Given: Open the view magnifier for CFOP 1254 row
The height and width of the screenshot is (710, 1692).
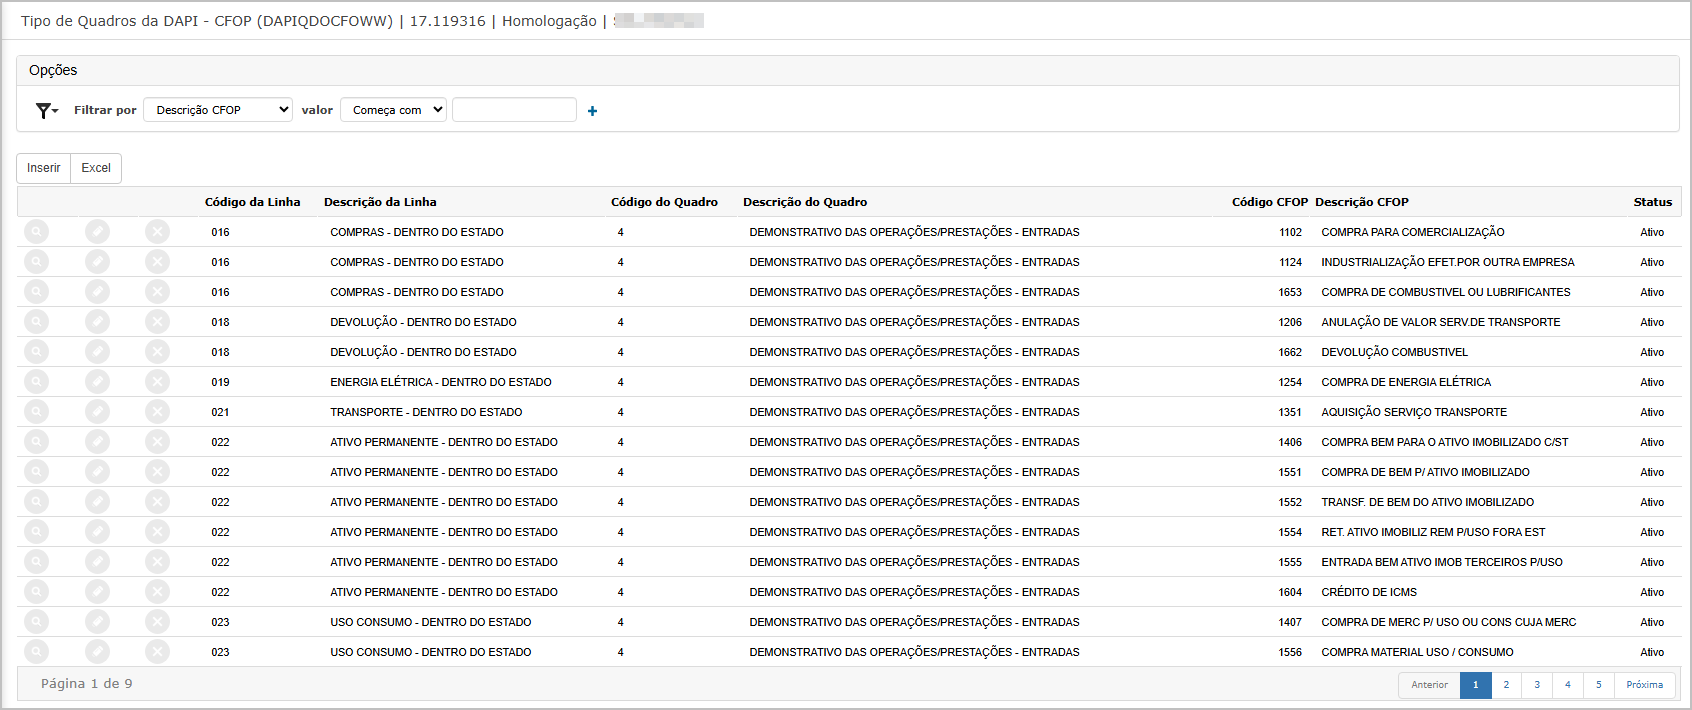Looking at the screenshot, I should (36, 382).
